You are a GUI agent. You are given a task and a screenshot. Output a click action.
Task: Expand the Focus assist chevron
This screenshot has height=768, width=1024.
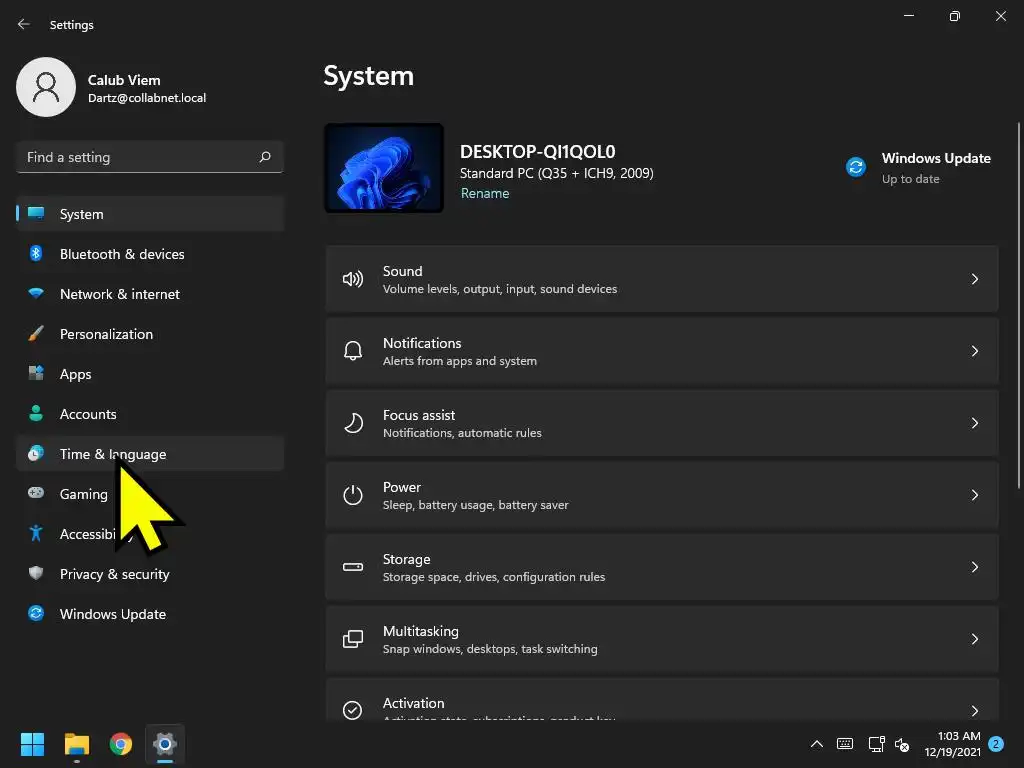[974, 423]
